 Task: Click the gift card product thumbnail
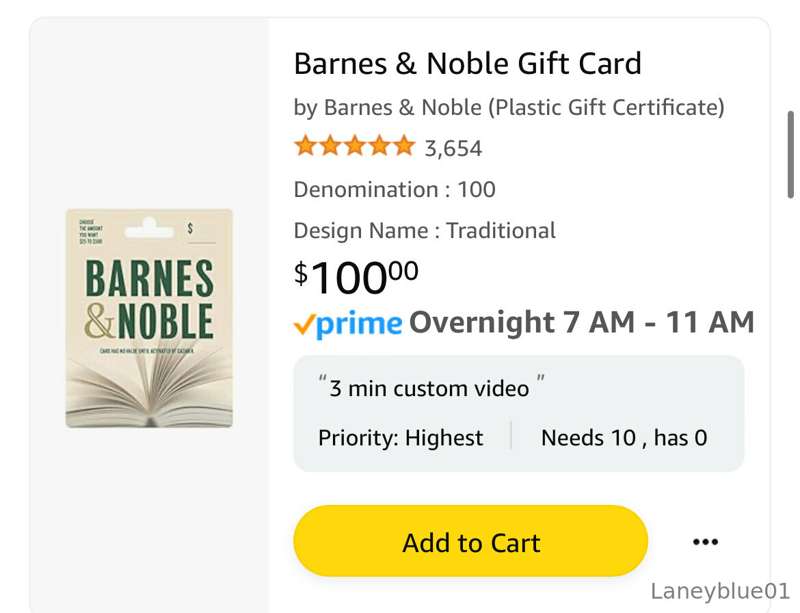click(x=149, y=318)
